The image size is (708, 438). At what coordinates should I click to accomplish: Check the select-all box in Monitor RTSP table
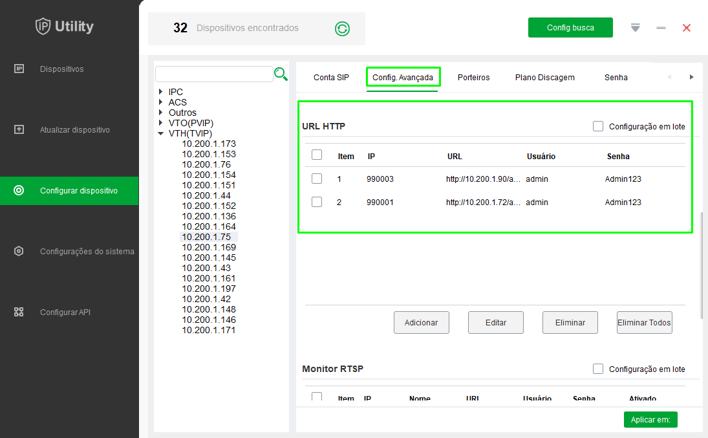[317, 396]
